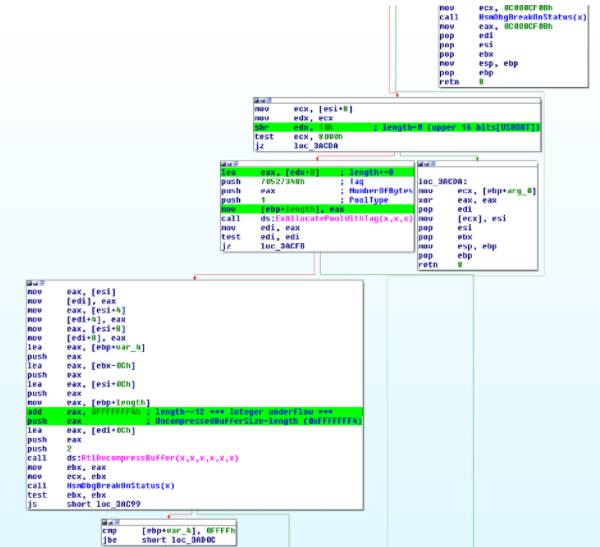
Task: Click title icons of the shr edx block
Action: (x=259, y=101)
